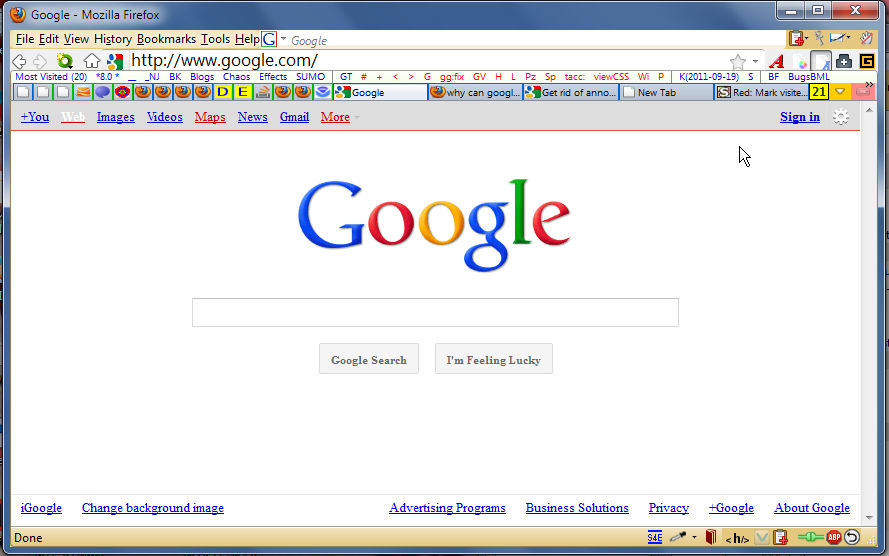Click the color wheel page icon in toolbar
The image size is (889, 556).
click(x=800, y=62)
